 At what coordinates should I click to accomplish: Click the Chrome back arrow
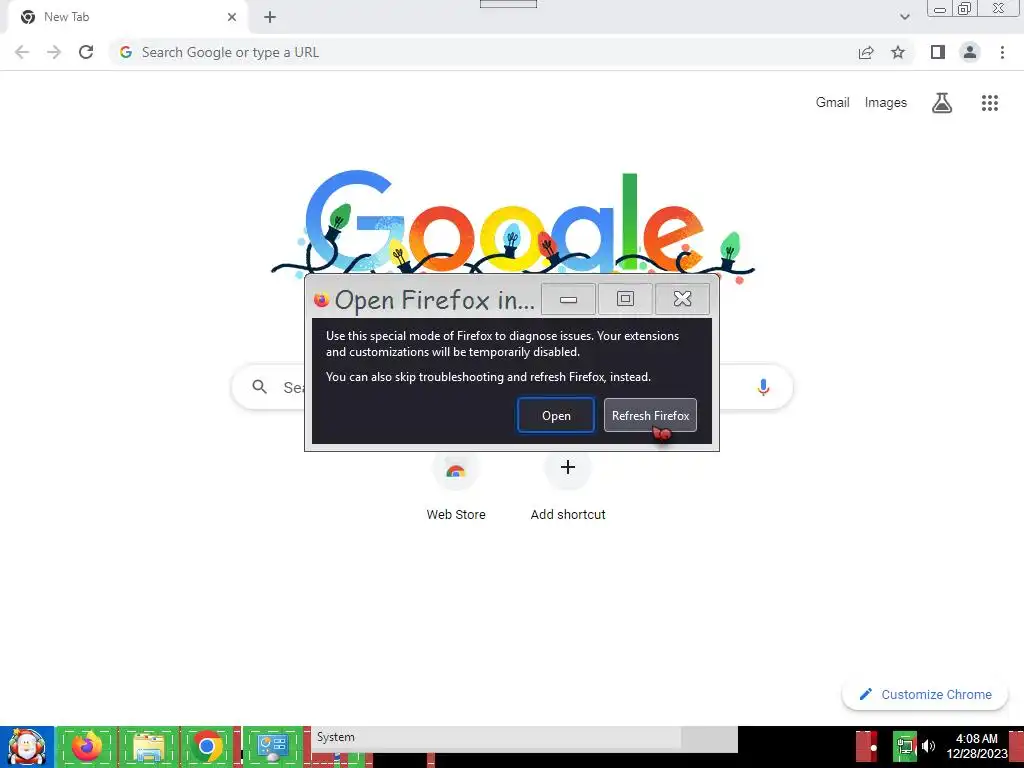[x=22, y=52]
